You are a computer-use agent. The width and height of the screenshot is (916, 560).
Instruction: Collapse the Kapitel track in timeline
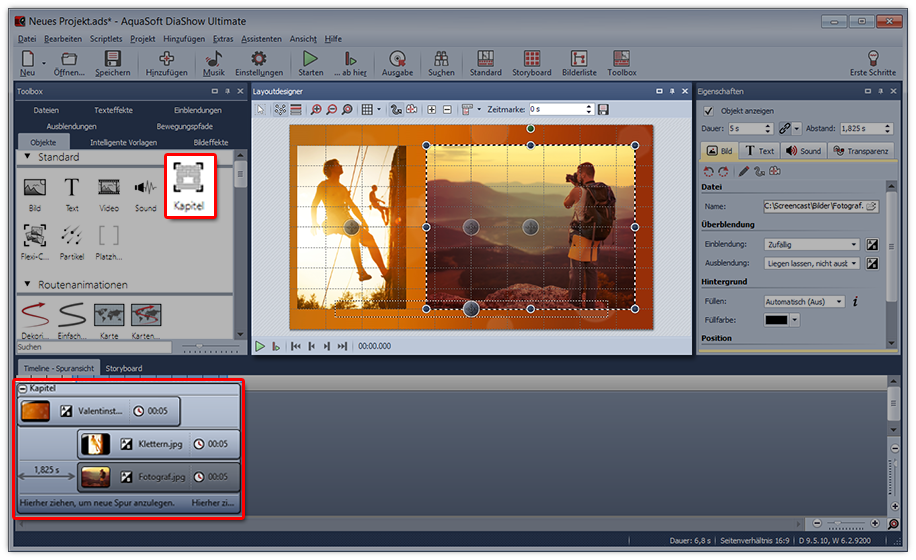pos(23,388)
